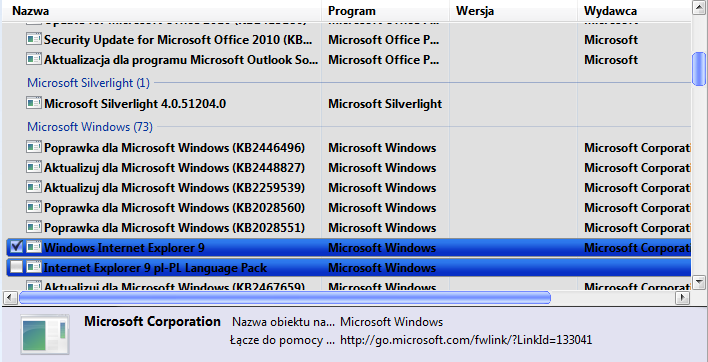Click the icon beside Aktualizuj KB2259539

[x=34, y=187]
